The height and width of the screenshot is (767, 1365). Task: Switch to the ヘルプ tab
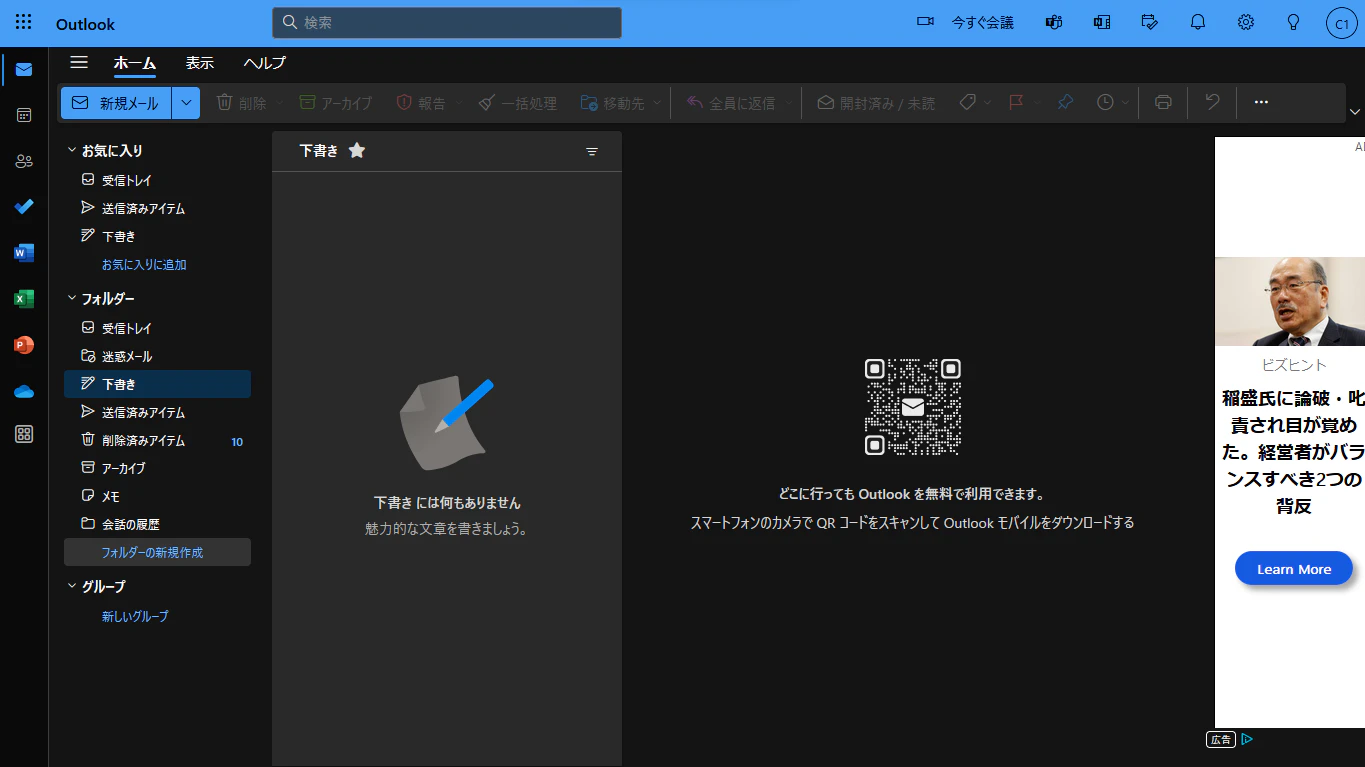tap(265, 63)
